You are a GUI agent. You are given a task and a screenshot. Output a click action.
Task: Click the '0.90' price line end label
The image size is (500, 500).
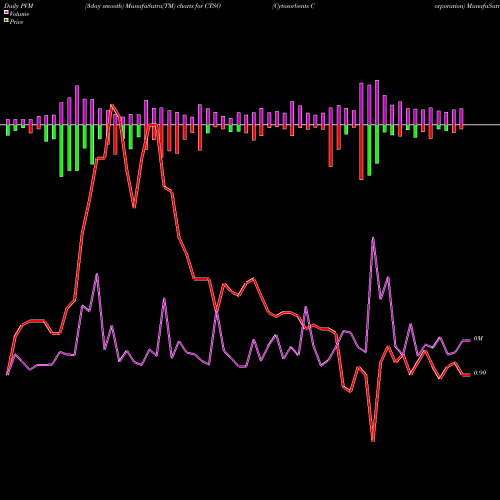click(480, 373)
